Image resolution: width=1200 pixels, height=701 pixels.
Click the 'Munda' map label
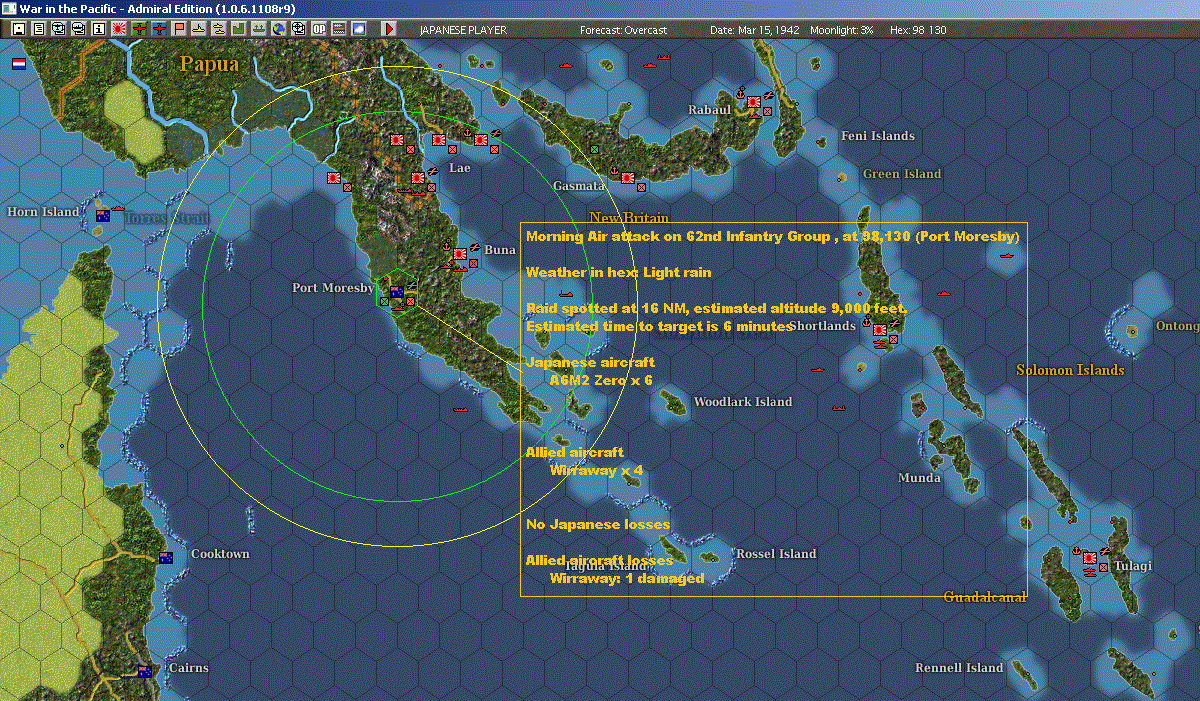[919, 478]
